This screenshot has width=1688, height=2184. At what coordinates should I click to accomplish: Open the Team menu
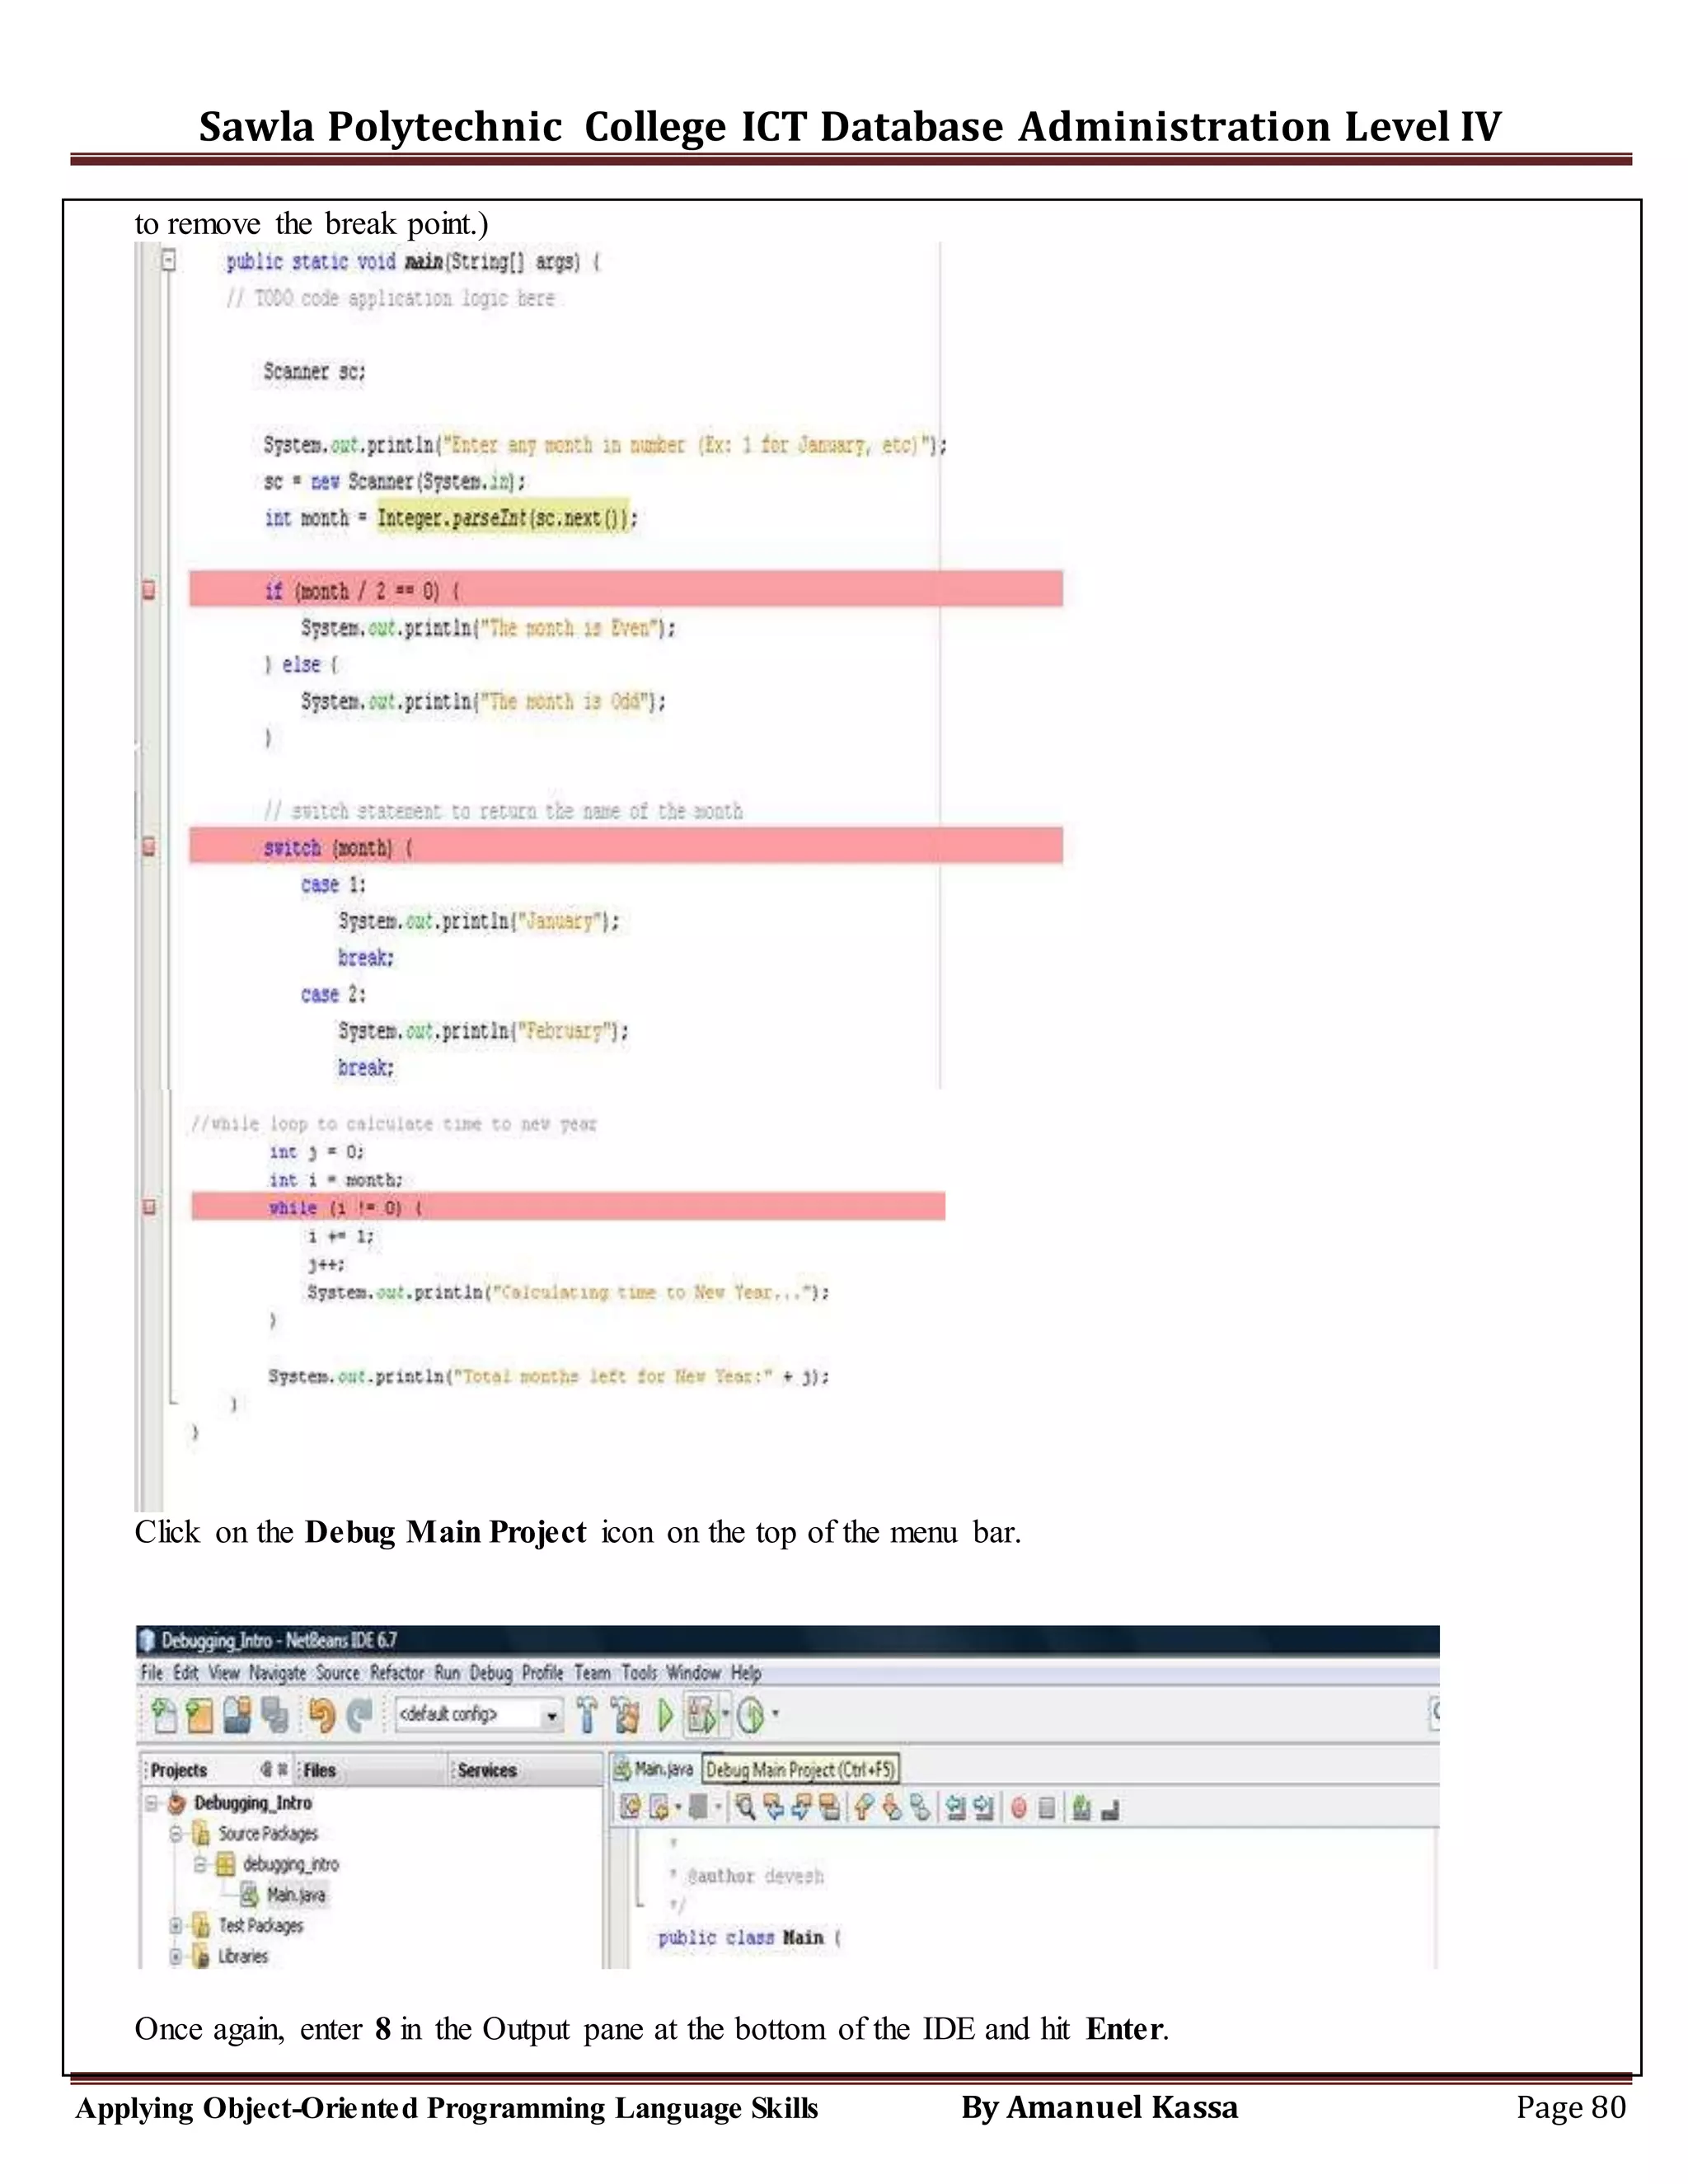tap(592, 1673)
